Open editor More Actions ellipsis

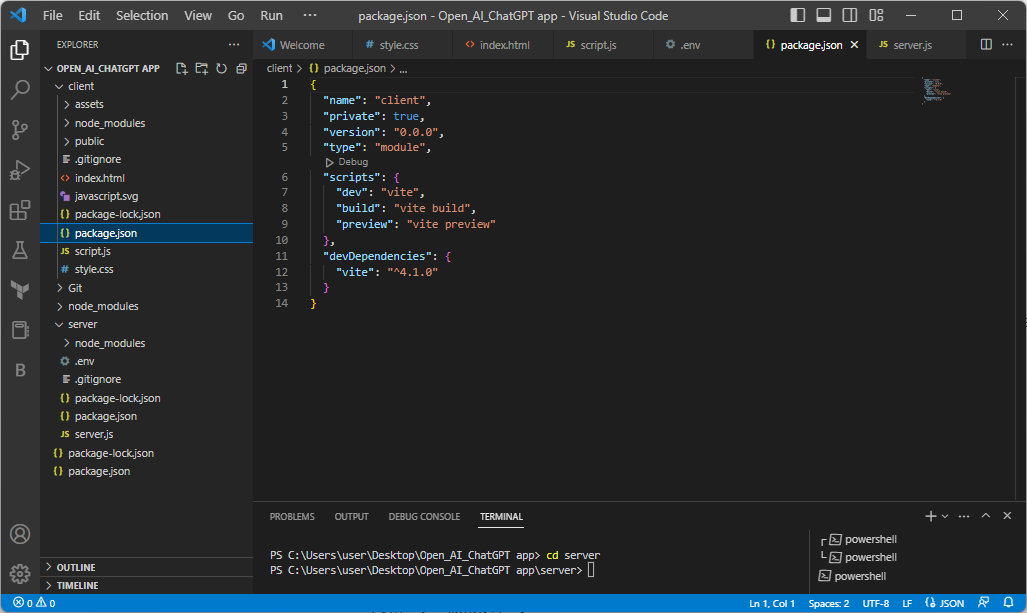pos(1007,45)
